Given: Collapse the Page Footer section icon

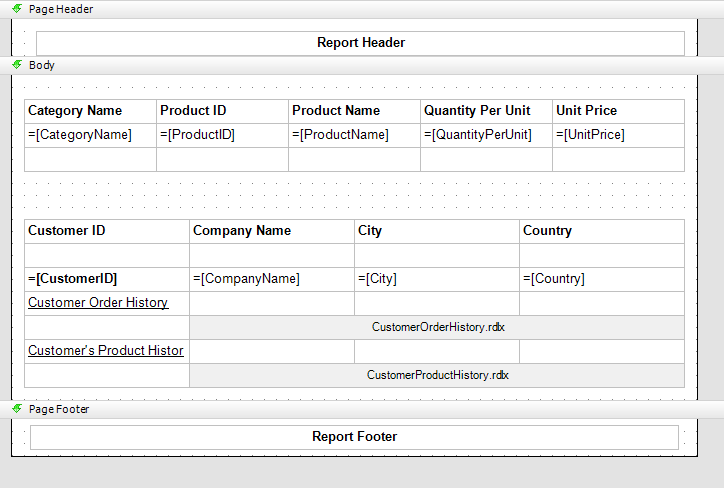Looking at the screenshot, I should pyautogui.click(x=17, y=409).
